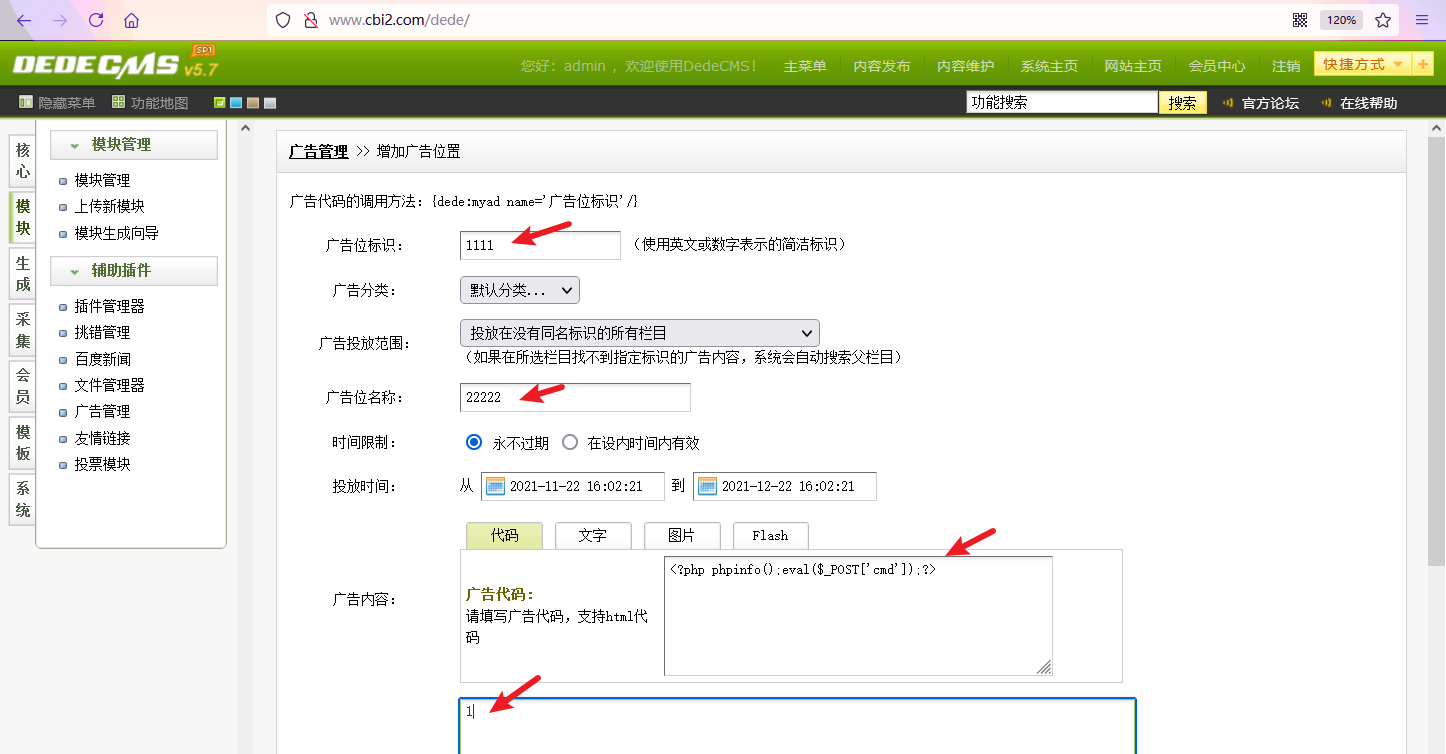Click the bullet icon beside 文件管理器
Screen dimensions: 1446x754
(64, 386)
